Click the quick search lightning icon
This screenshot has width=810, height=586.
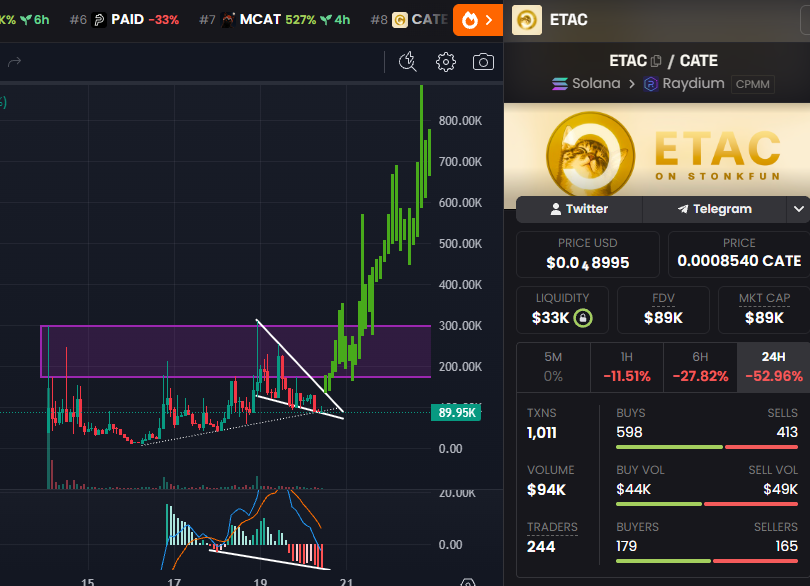pos(408,61)
